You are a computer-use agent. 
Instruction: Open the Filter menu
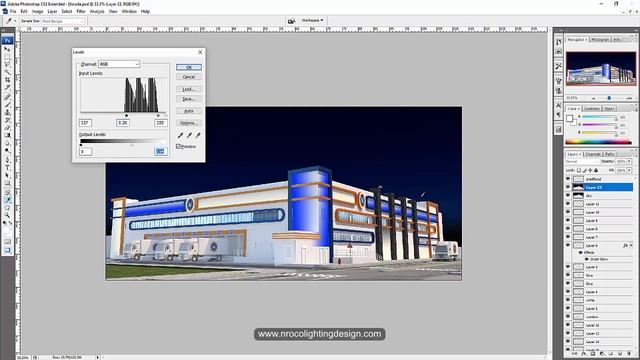81,11
